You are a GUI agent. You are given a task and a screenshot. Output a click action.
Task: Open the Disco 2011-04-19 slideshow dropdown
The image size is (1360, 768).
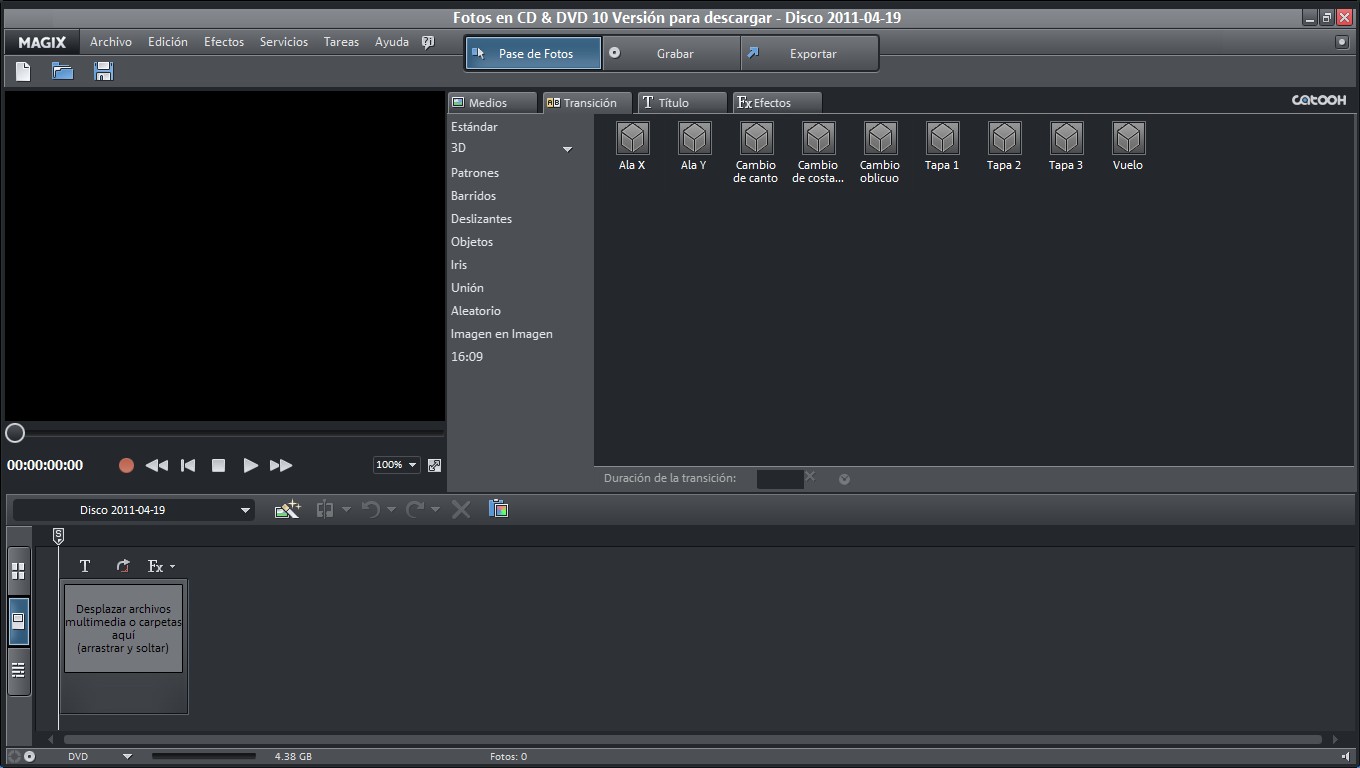[134, 510]
